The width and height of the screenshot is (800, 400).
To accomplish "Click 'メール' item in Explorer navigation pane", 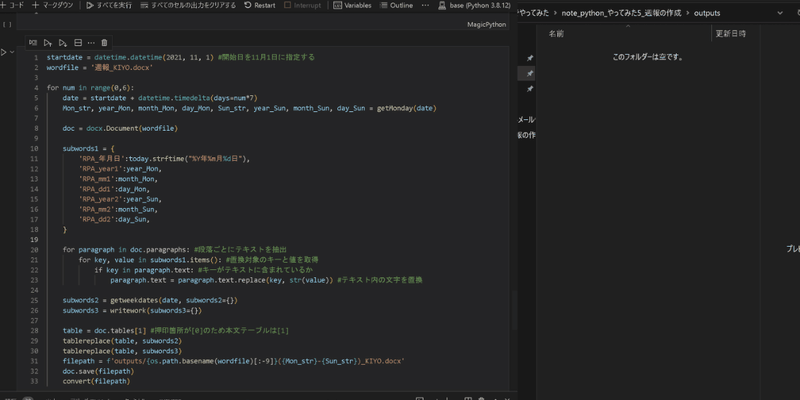I will [x=527, y=120].
